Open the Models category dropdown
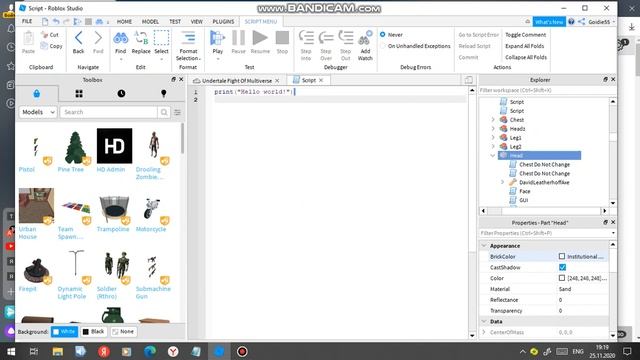The image size is (640, 360). point(38,112)
